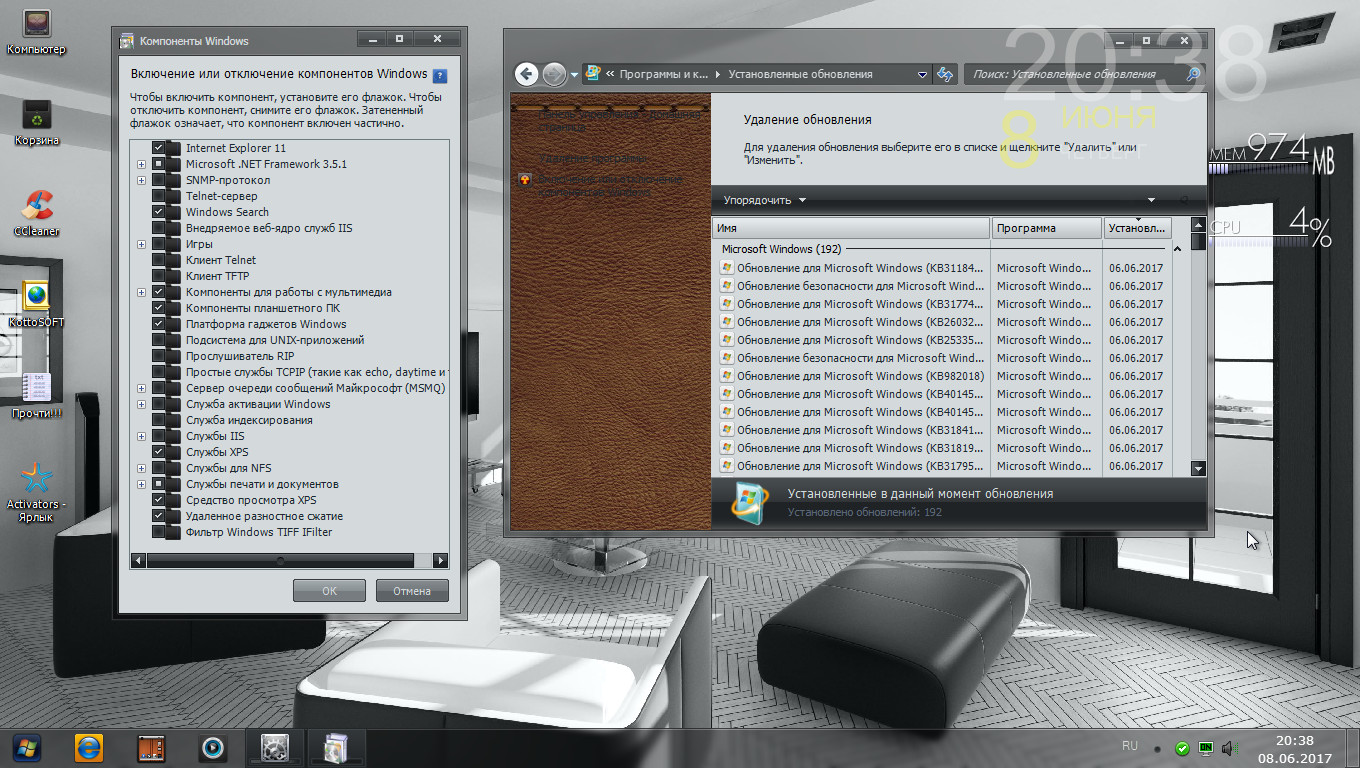The height and width of the screenshot is (768, 1360).
Task: Launch Internet Explorer from the taskbar
Action: point(89,747)
